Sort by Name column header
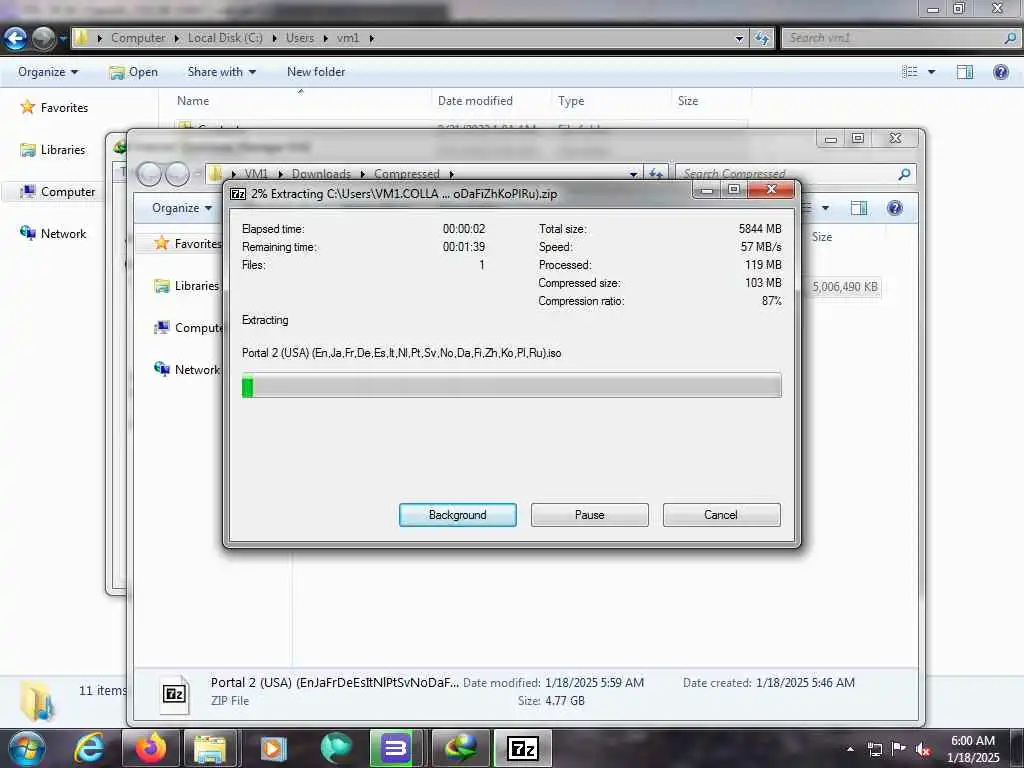This screenshot has width=1024, height=768. 193,101
